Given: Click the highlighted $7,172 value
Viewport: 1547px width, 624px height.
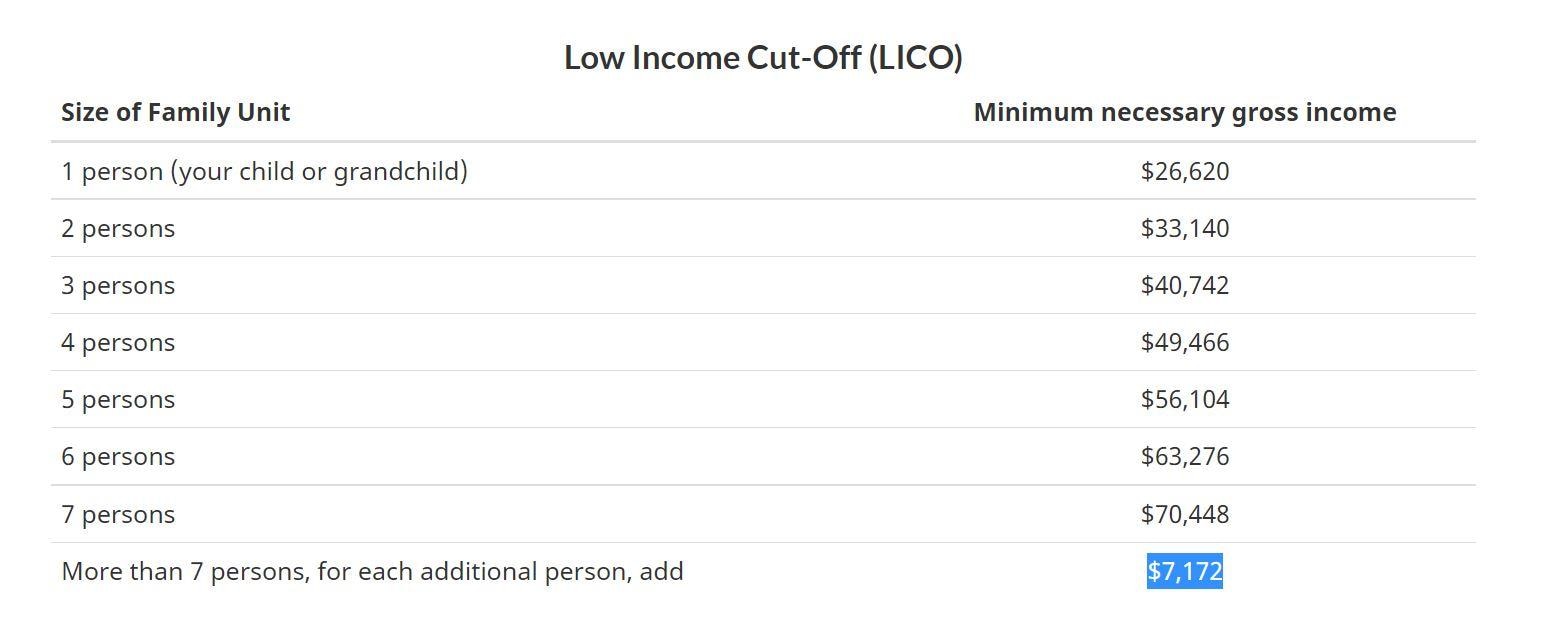Looking at the screenshot, I should (x=1184, y=572).
